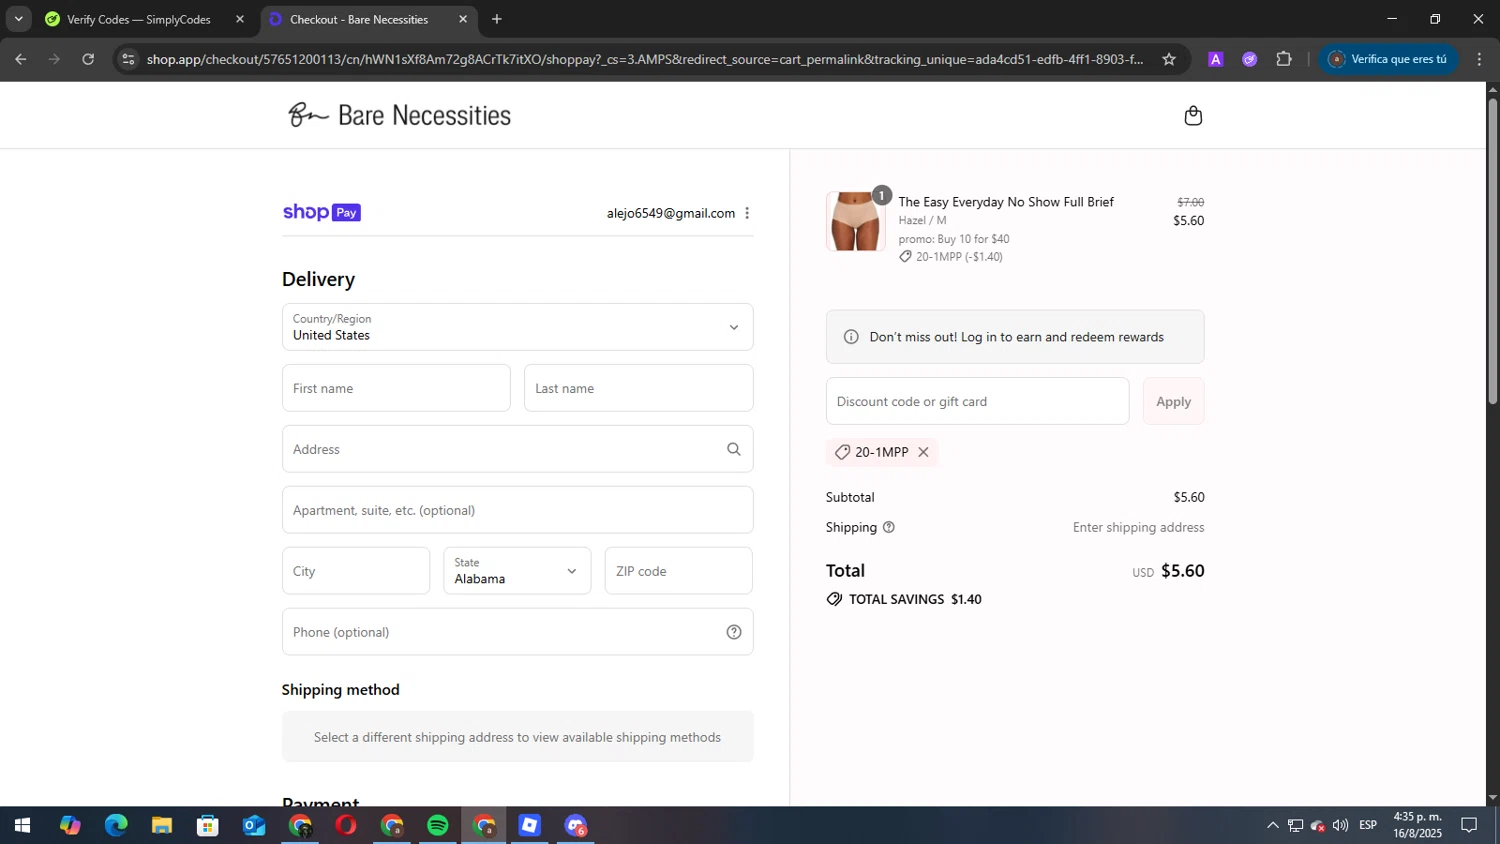Click the Phone (optional) field
The image size is (1500, 844).
518,632
